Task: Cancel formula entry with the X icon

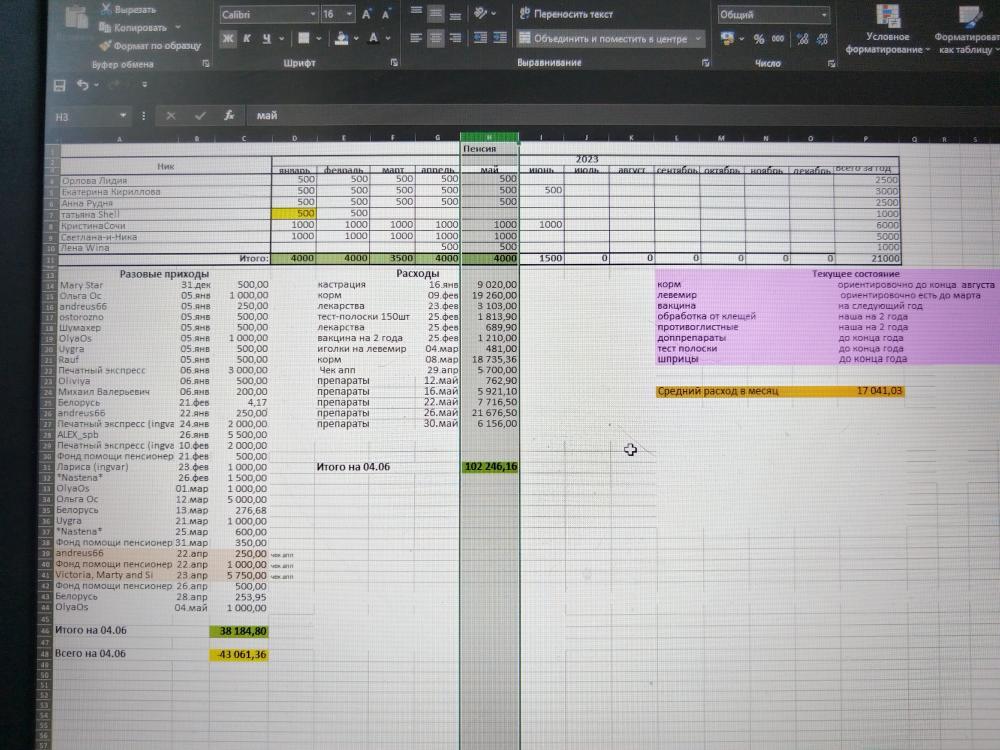Action: click(x=170, y=116)
